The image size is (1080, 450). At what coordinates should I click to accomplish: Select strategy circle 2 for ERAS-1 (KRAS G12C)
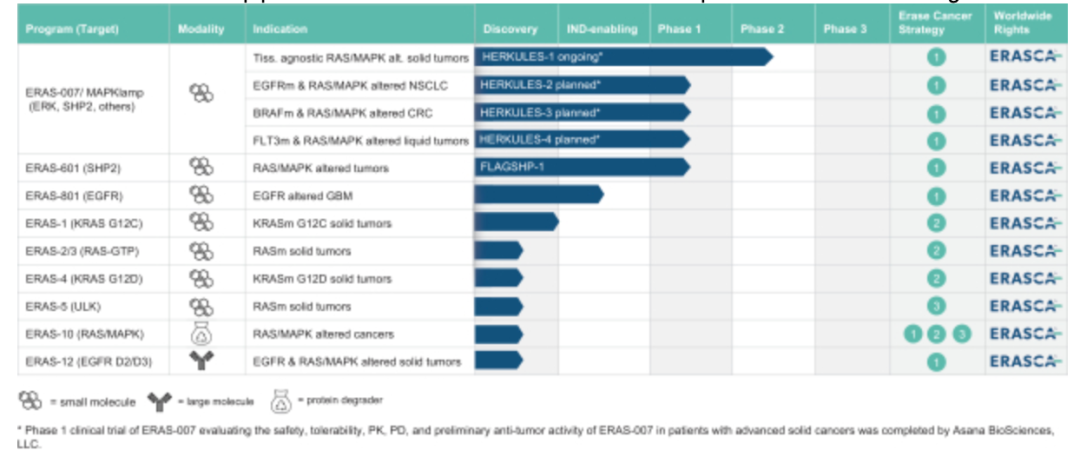click(x=935, y=223)
